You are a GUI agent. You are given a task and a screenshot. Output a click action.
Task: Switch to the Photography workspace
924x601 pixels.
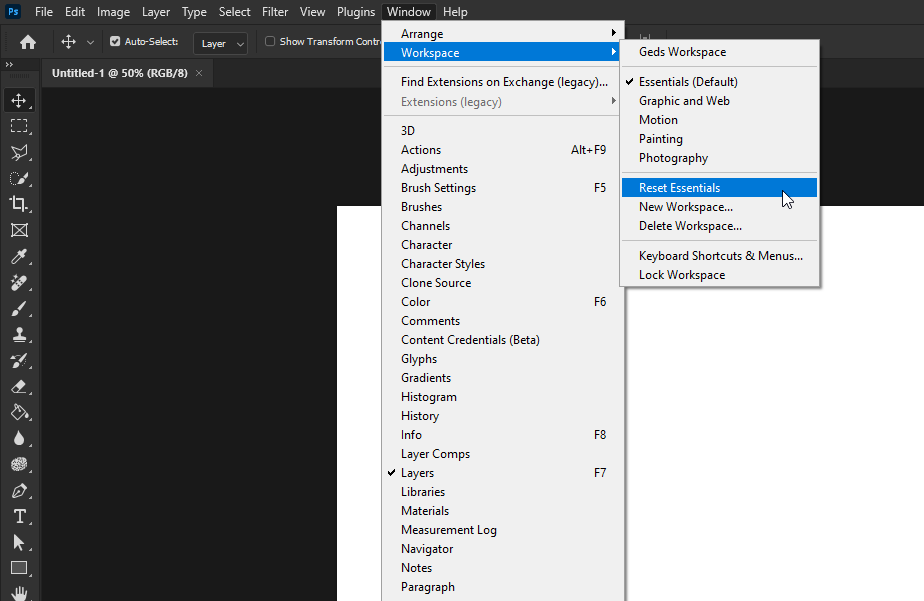pos(673,157)
